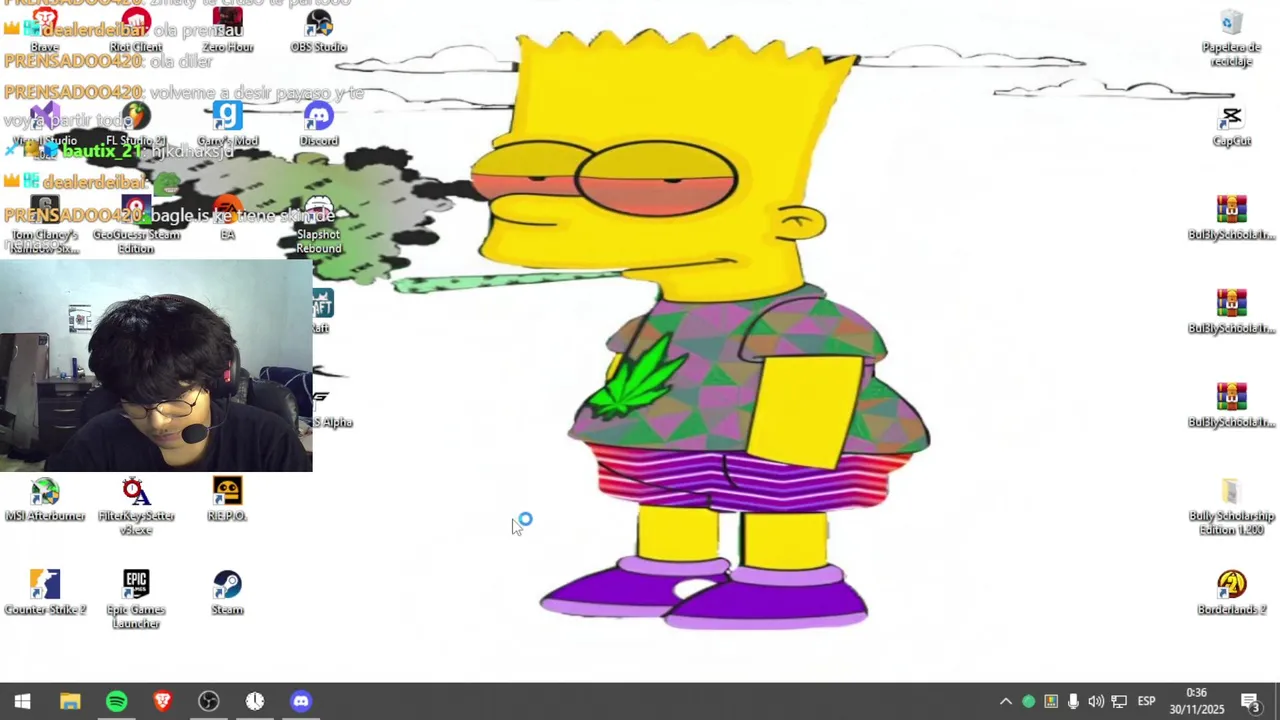The image size is (1280, 720).
Task: Select the MSI Afterburner desktop icon
Action: pyautogui.click(x=45, y=498)
